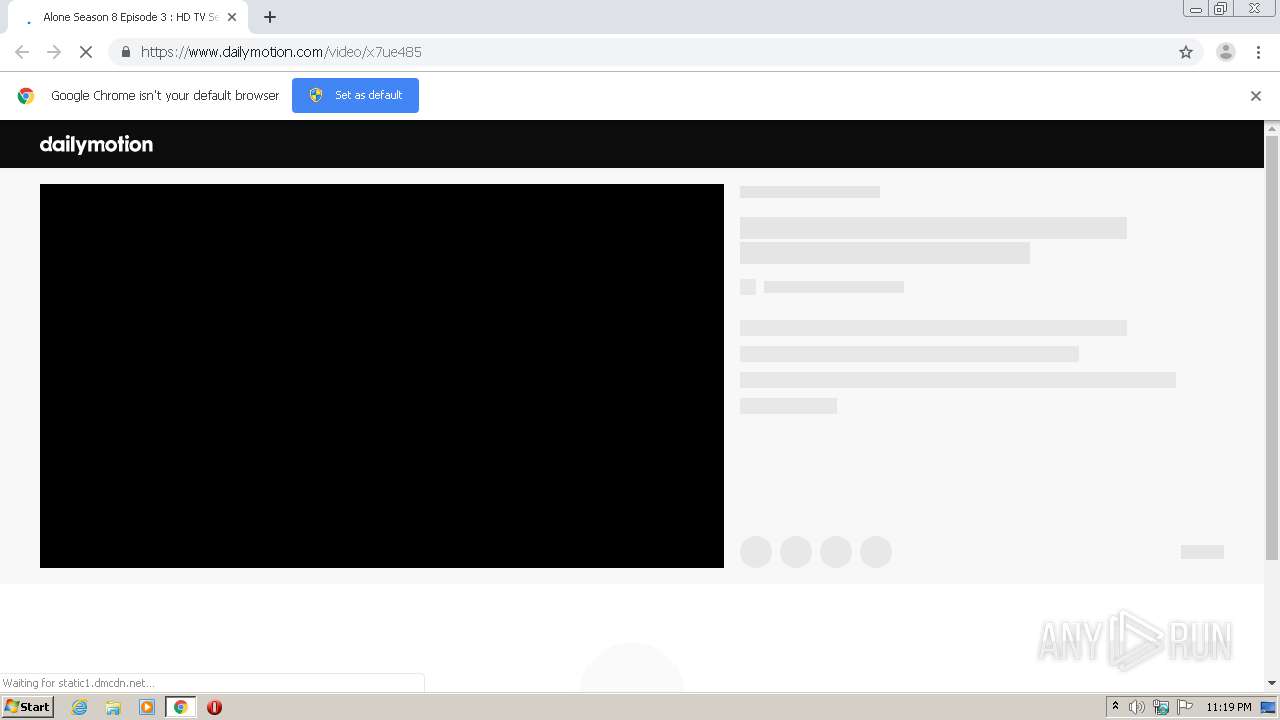The image size is (1280, 720).
Task: Open Windows Media Player from taskbar
Action: point(147,707)
